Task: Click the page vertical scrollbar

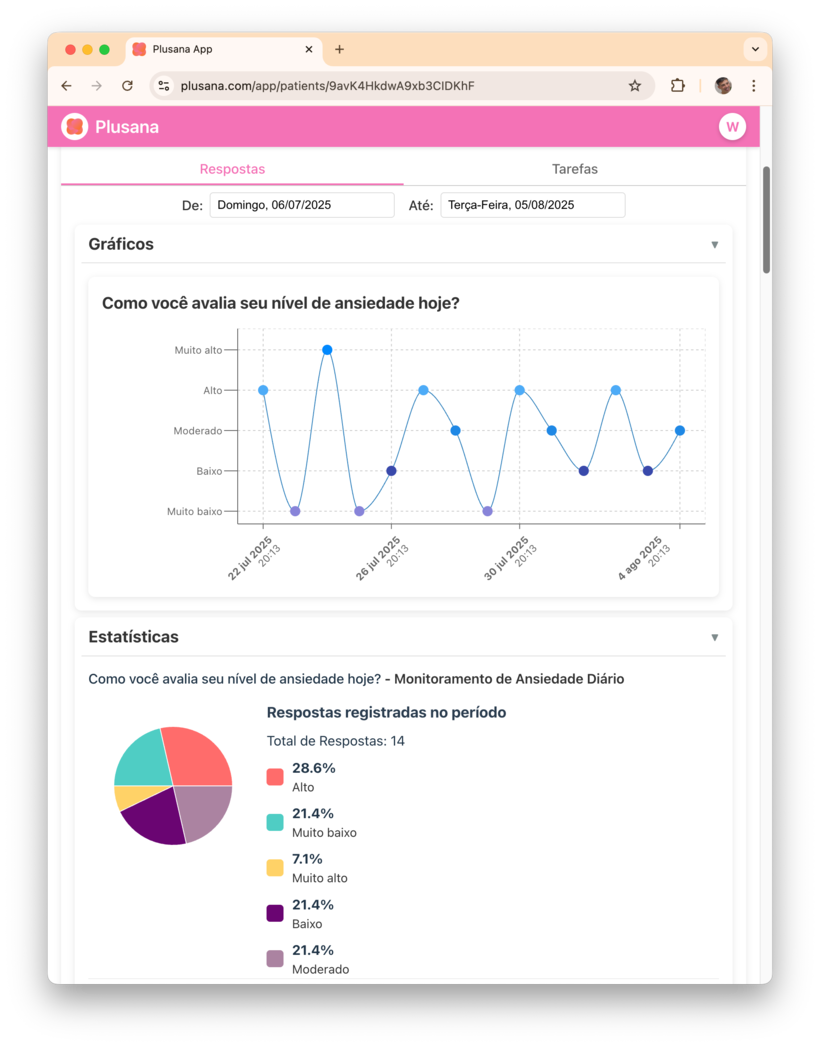Action: click(x=766, y=220)
